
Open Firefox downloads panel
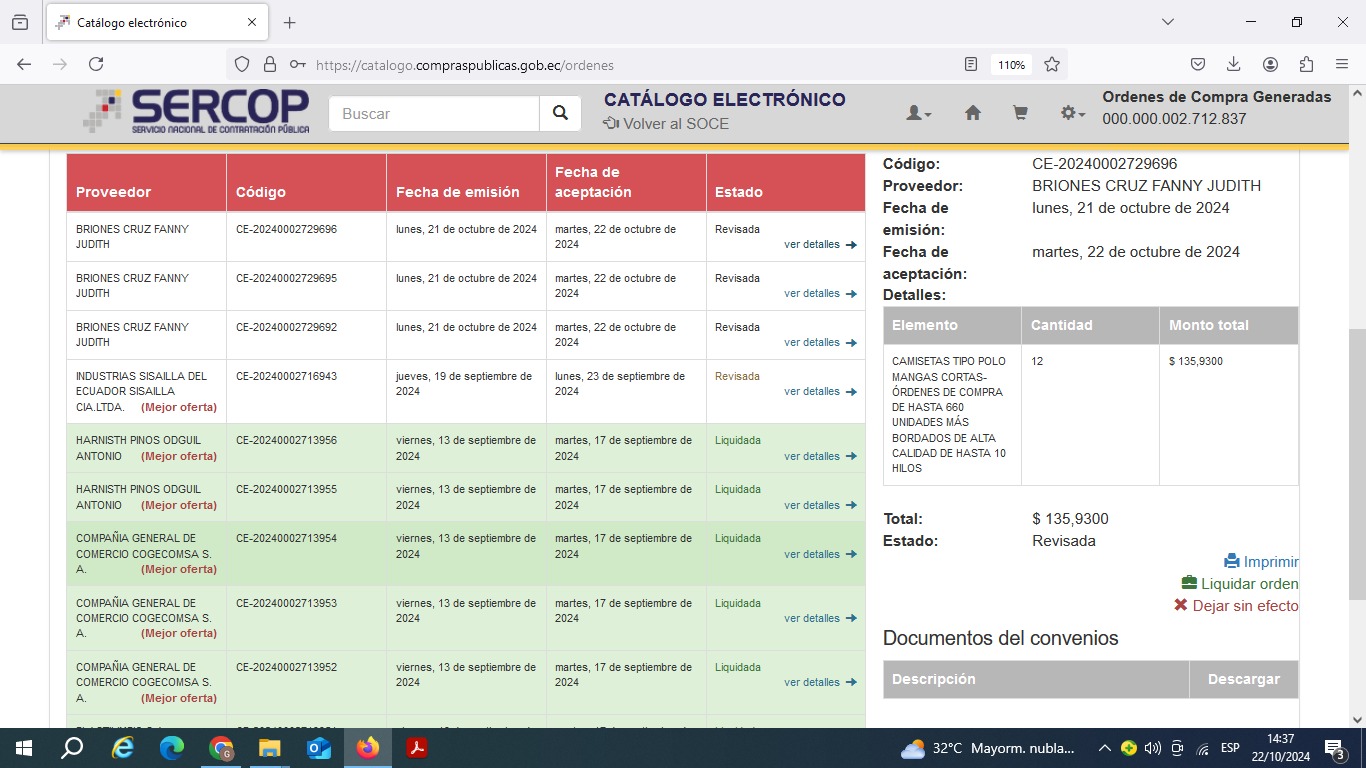pos(1234,64)
